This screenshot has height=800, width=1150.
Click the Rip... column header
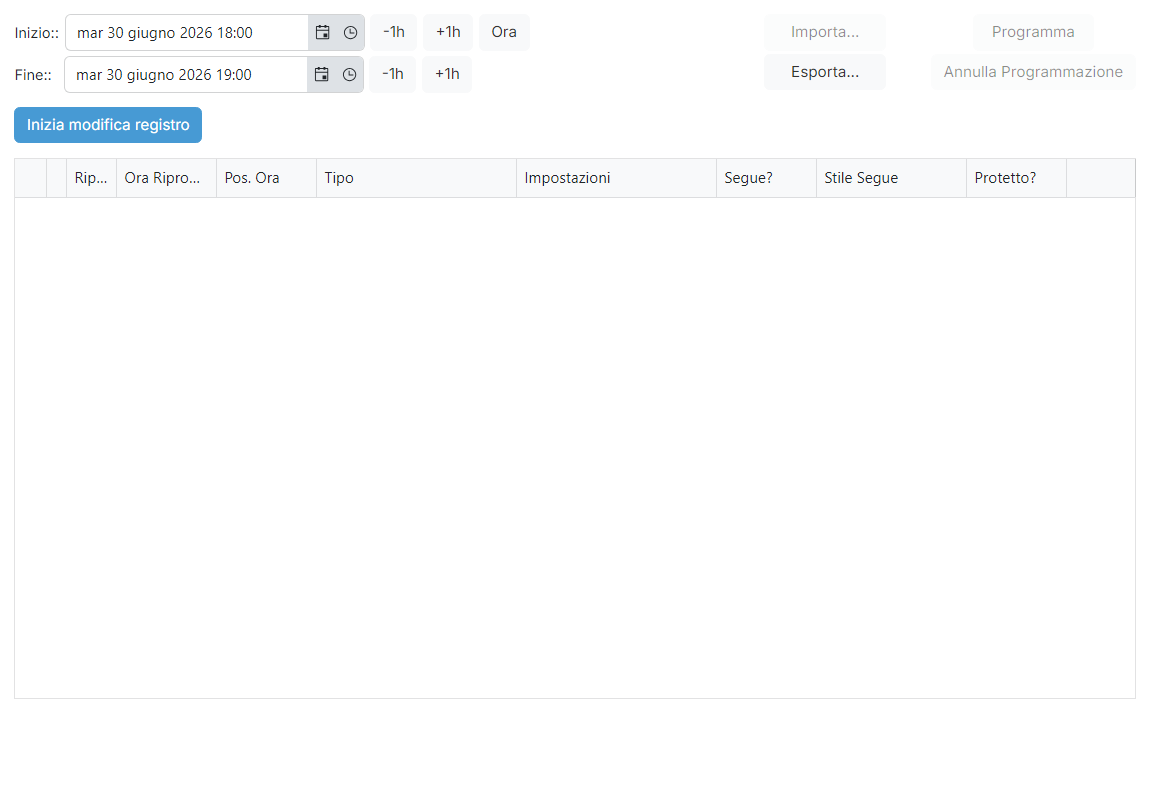[91, 178]
